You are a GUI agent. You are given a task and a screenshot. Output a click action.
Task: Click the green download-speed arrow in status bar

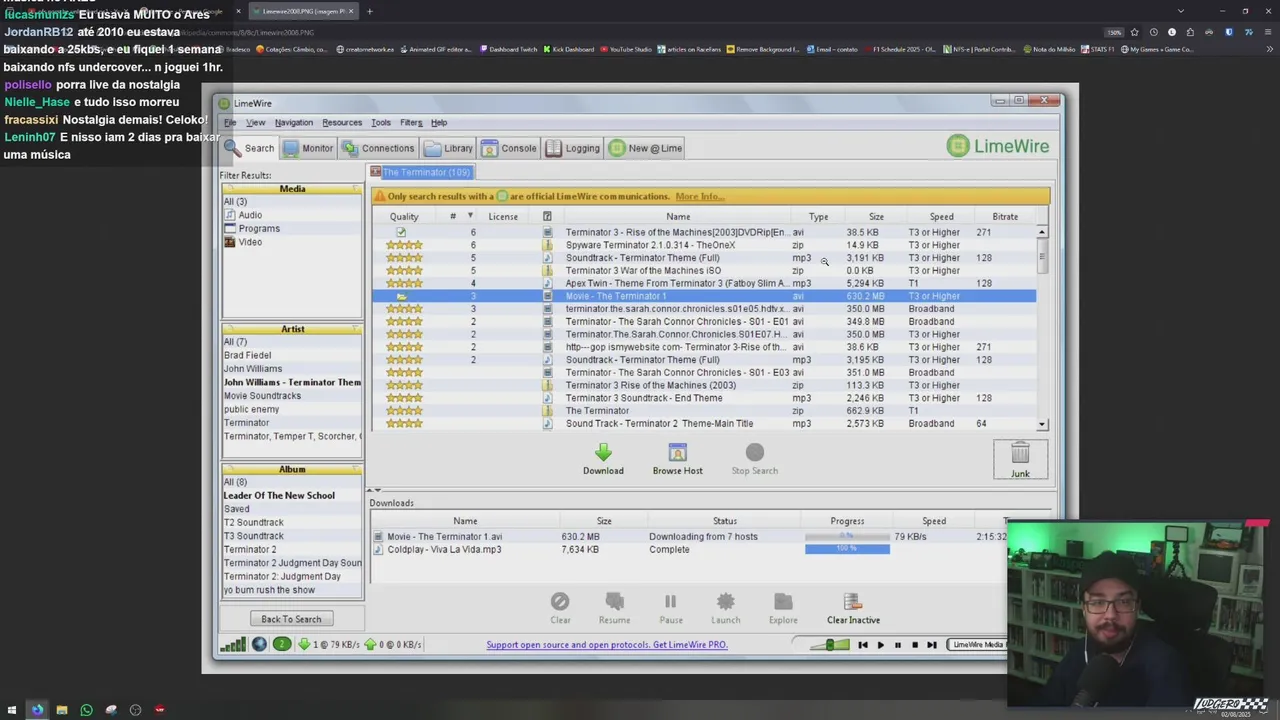tap(304, 644)
